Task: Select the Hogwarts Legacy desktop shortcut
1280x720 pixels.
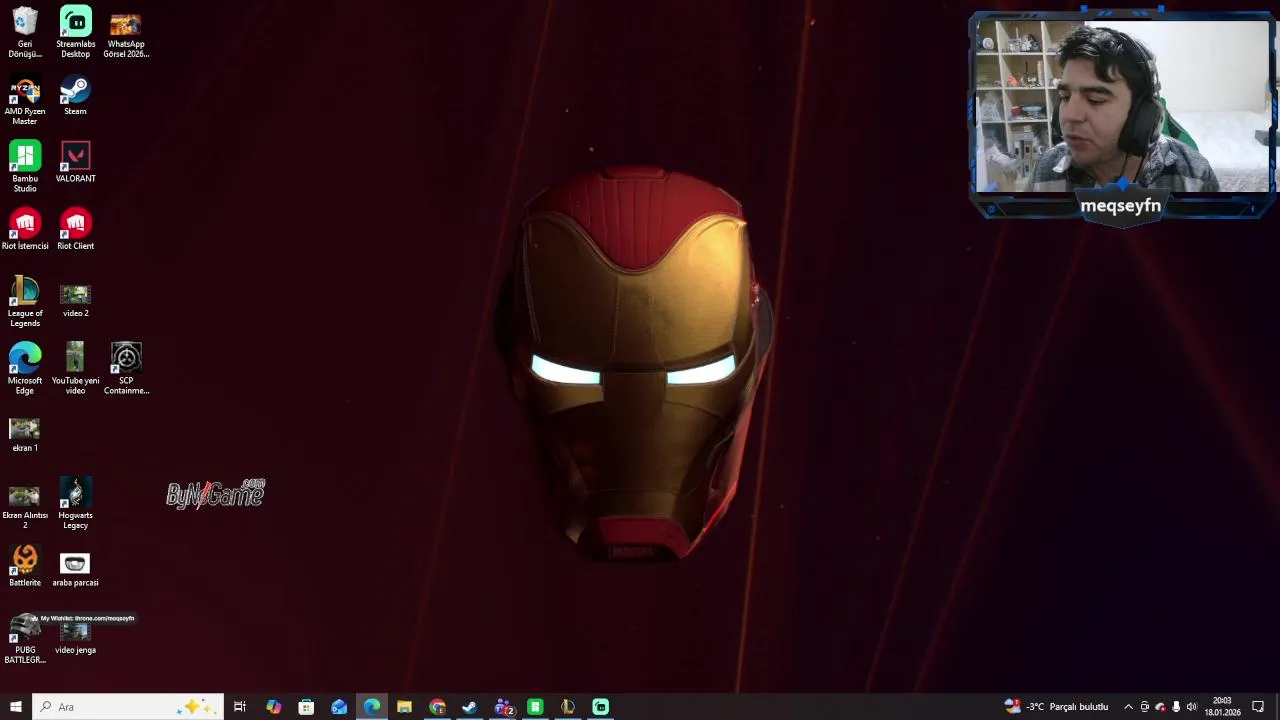Action: pos(75,504)
